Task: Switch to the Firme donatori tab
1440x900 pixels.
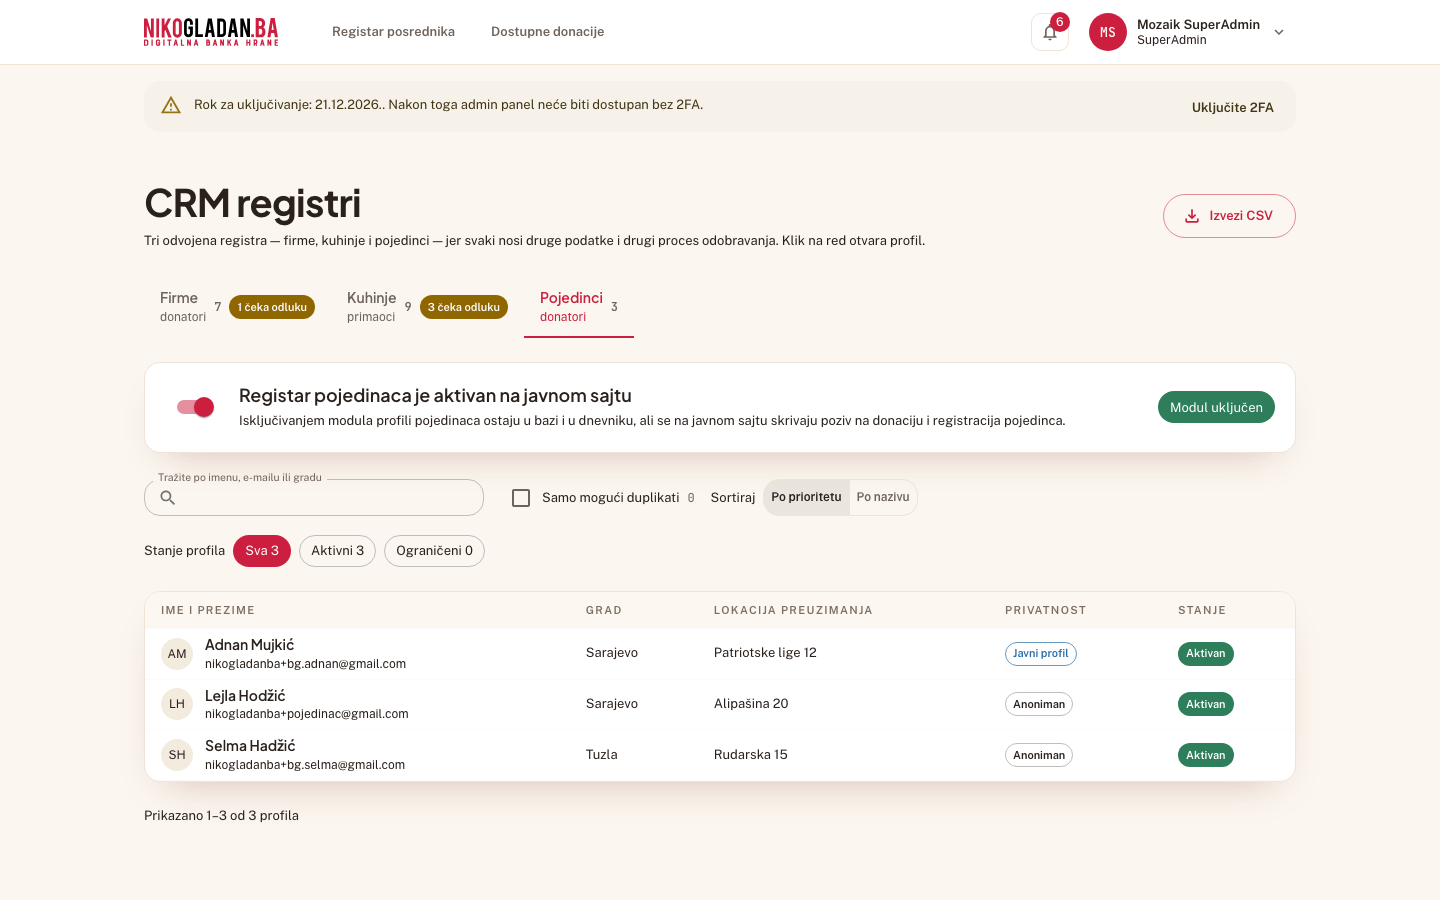Action: coord(237,307)
